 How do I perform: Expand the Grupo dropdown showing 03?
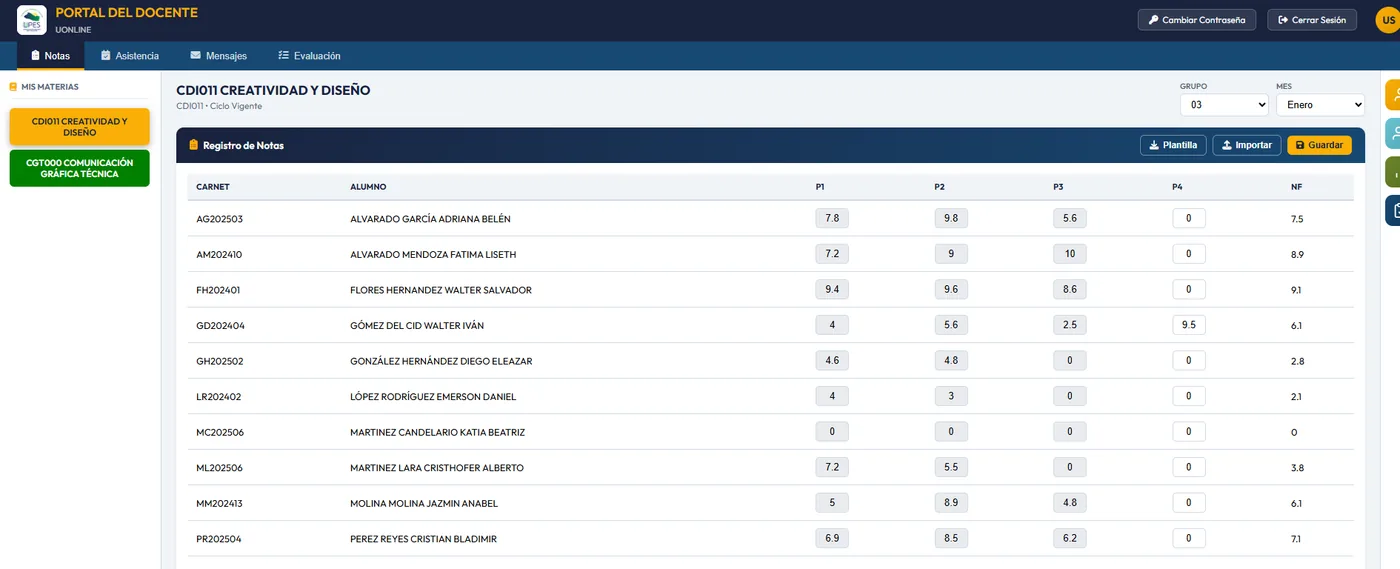[1224, 104]
